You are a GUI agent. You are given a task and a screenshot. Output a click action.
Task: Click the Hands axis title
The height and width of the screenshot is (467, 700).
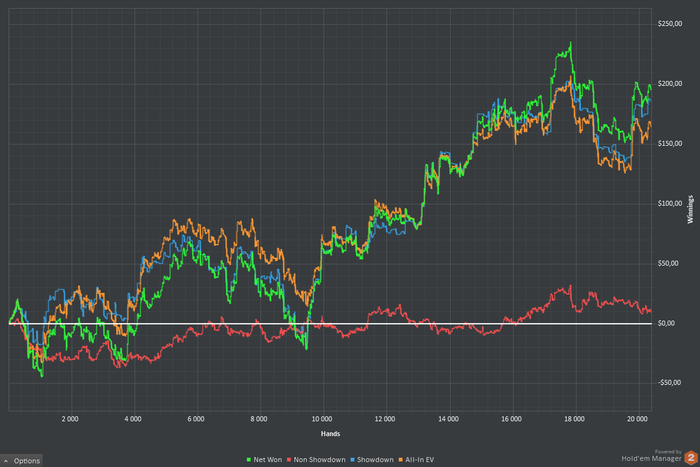pos(330,434)
